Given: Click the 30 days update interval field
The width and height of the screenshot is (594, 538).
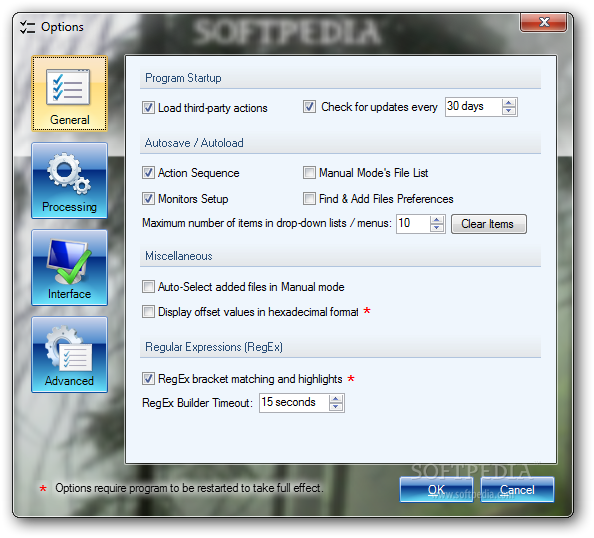Looking at the screenshot, I should click(x=474, y=107).
